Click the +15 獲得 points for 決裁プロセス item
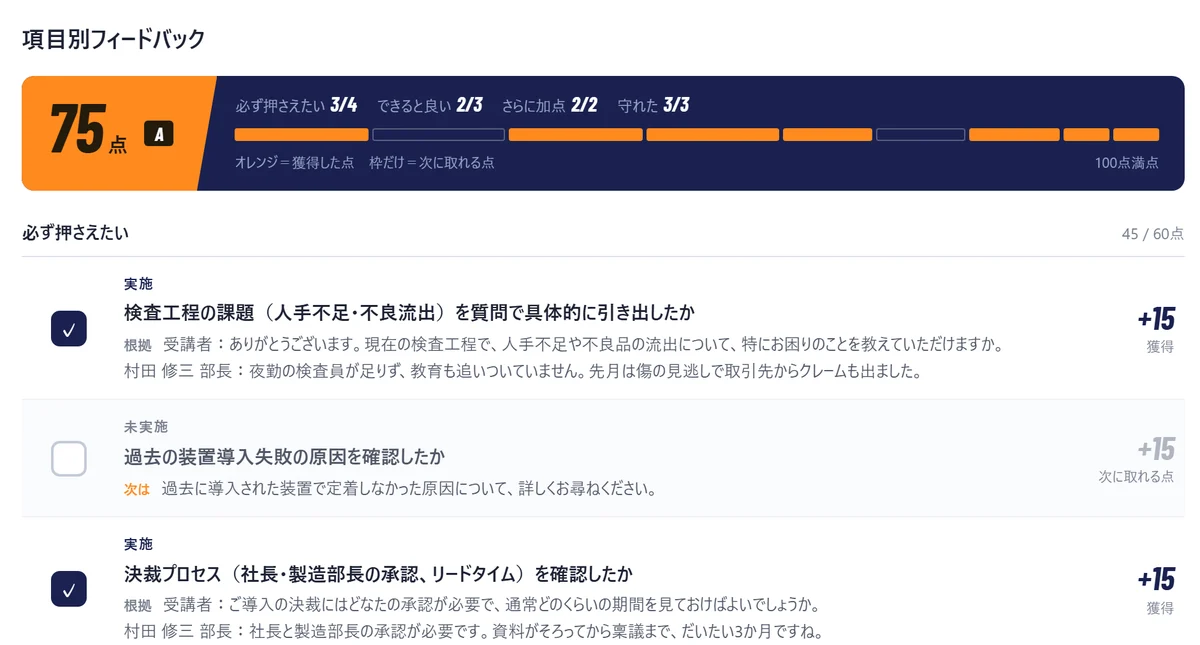1200x645 pixels. point(1155,590)
